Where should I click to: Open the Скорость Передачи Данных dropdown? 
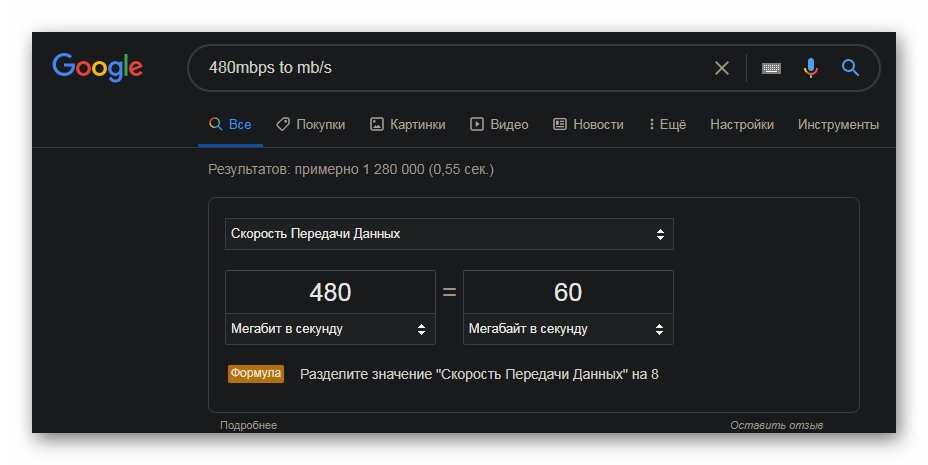click(x=449, y=234)
